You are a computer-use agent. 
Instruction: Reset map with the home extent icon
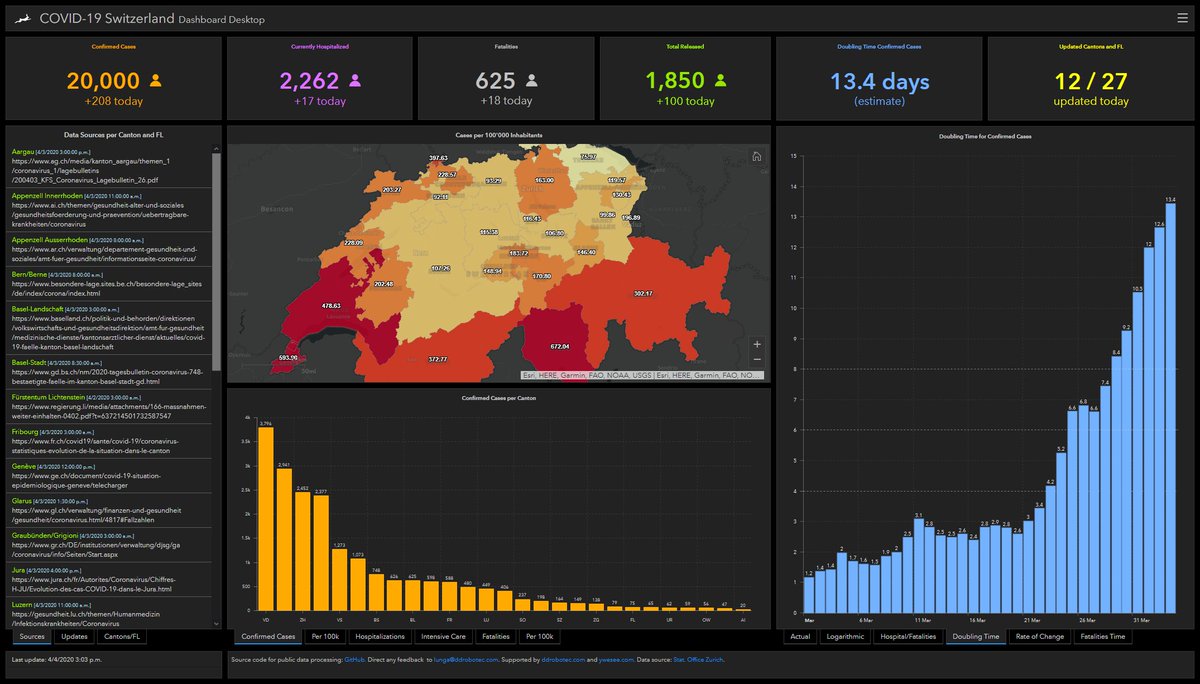tap(757, 156)
